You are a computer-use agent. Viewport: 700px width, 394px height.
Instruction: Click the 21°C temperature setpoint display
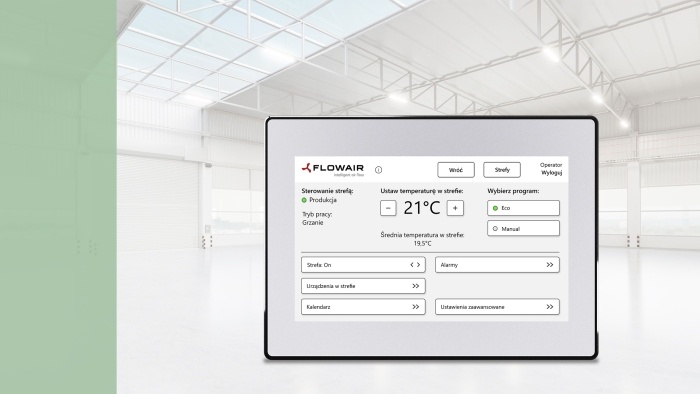click(x=422, y=208)
